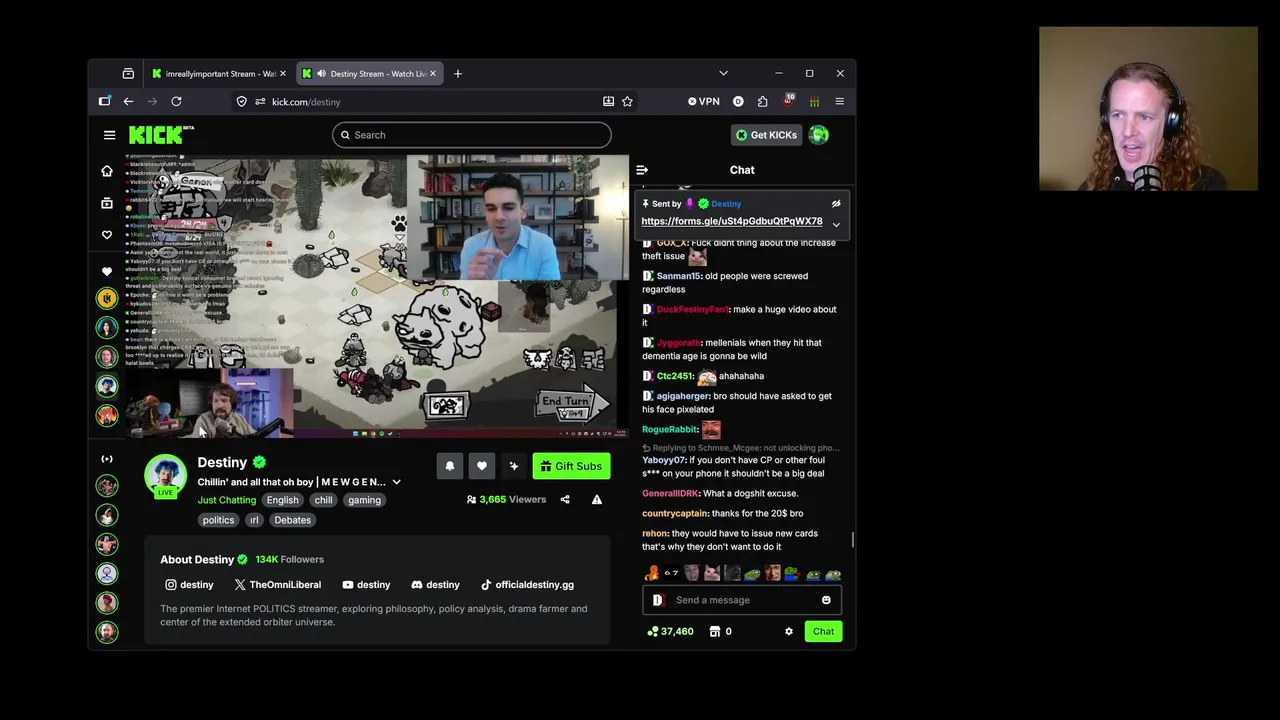This screenshot has width=1280, height=720.
Task: Report the stream warning icon
Action: 597,499
